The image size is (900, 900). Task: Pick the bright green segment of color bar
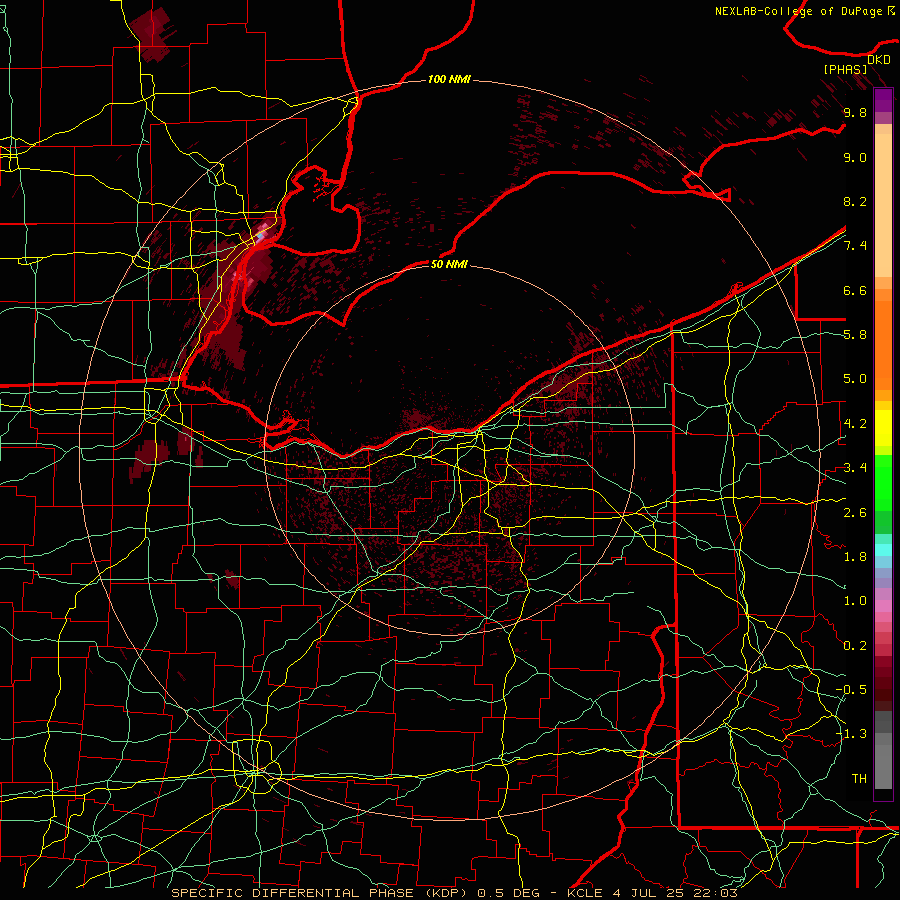click(883, 483)
